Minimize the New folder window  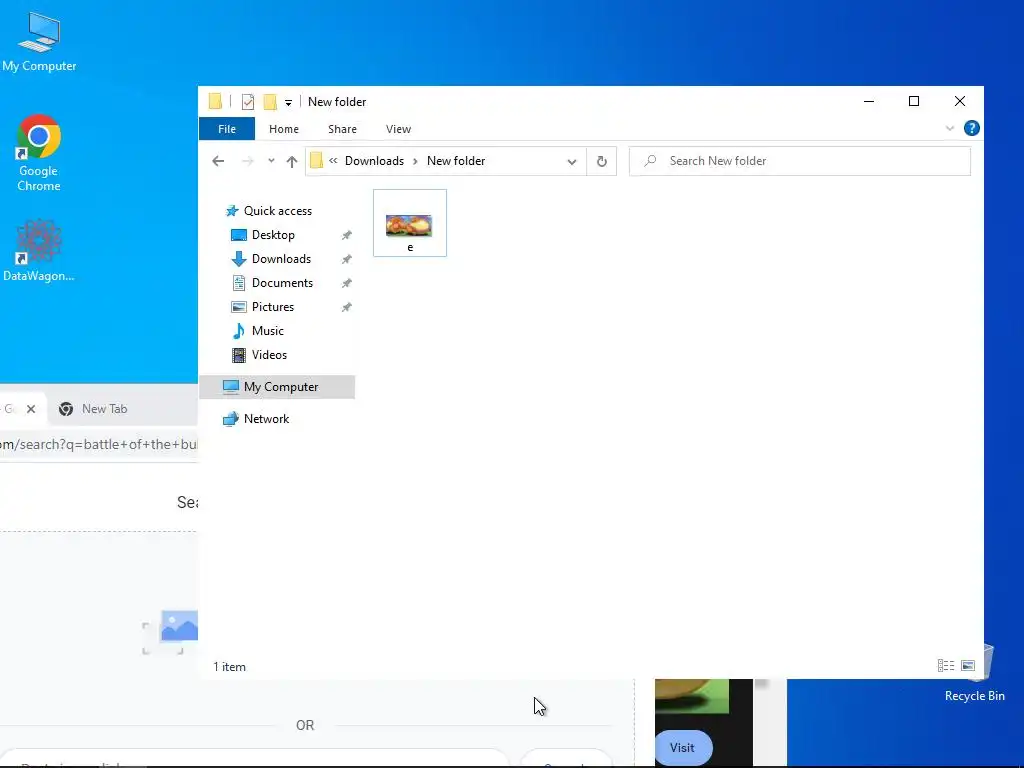(869, 101)
